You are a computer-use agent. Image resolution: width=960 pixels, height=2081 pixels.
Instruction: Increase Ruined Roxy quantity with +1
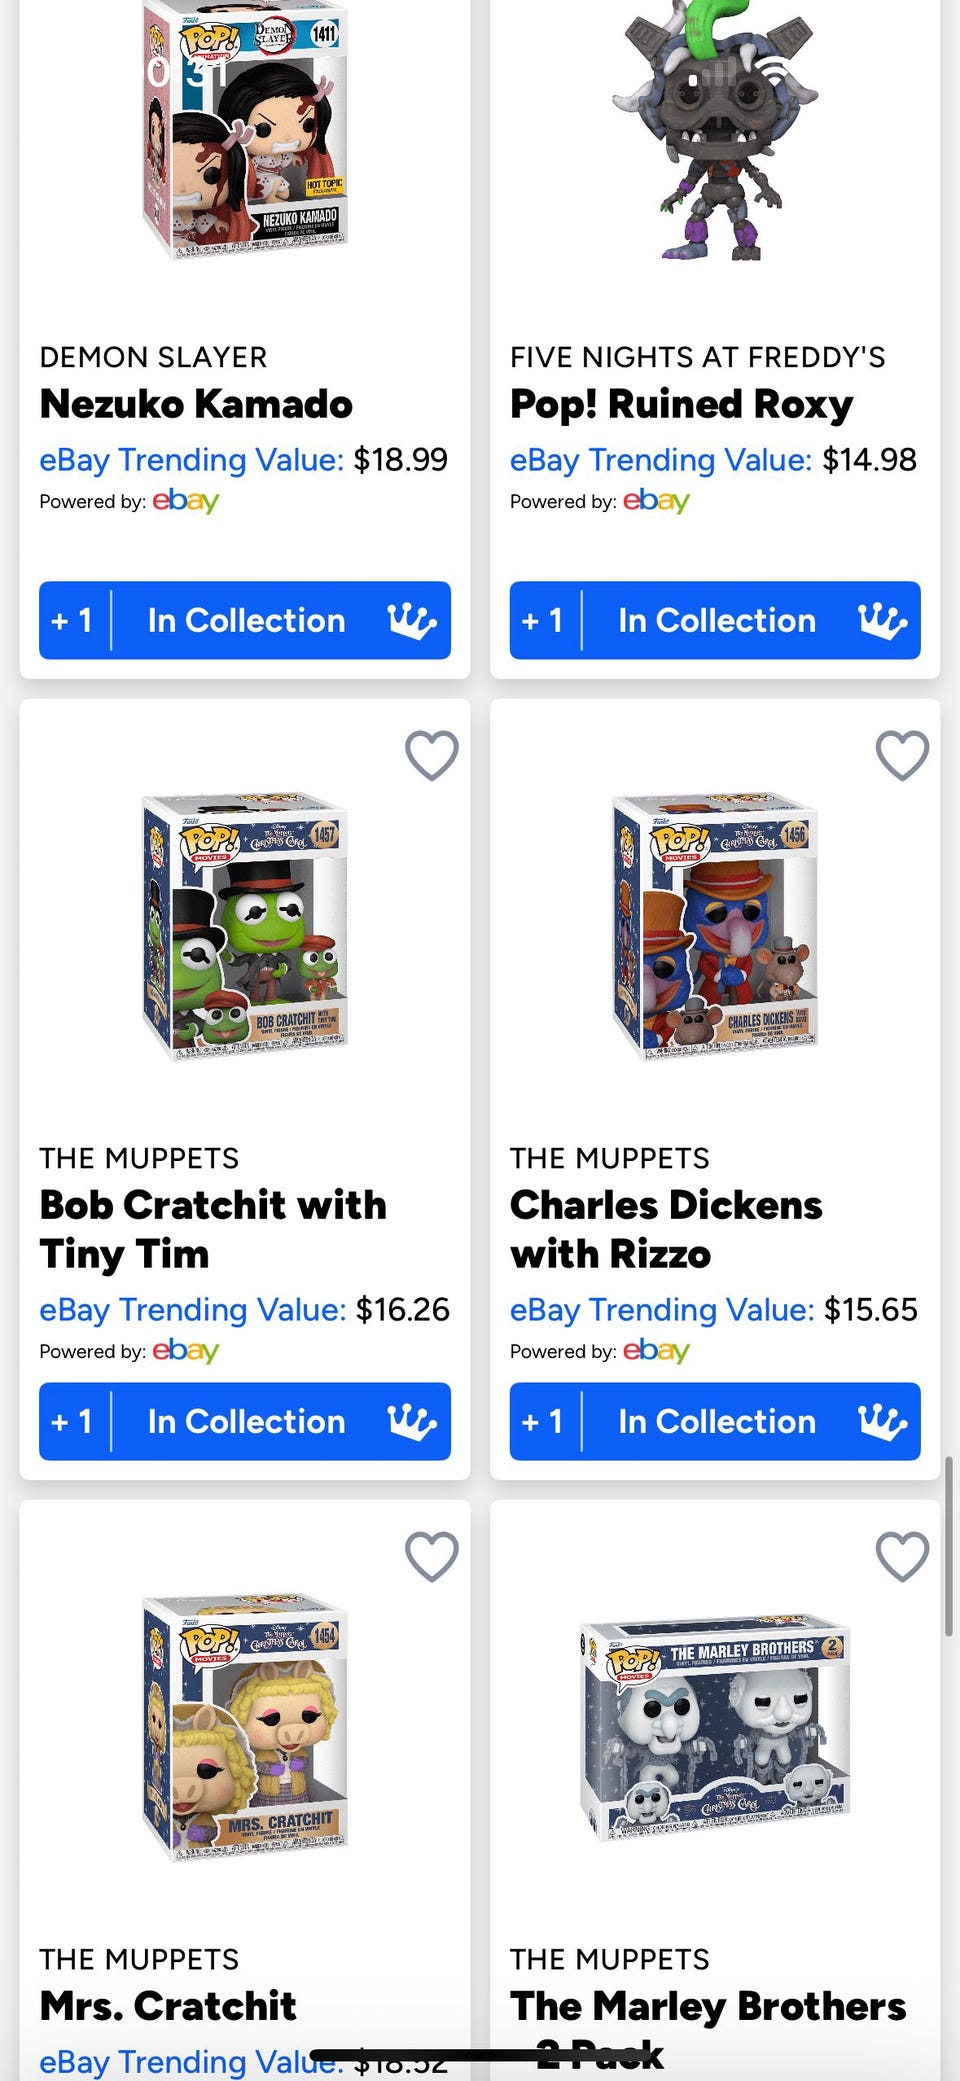544,621
